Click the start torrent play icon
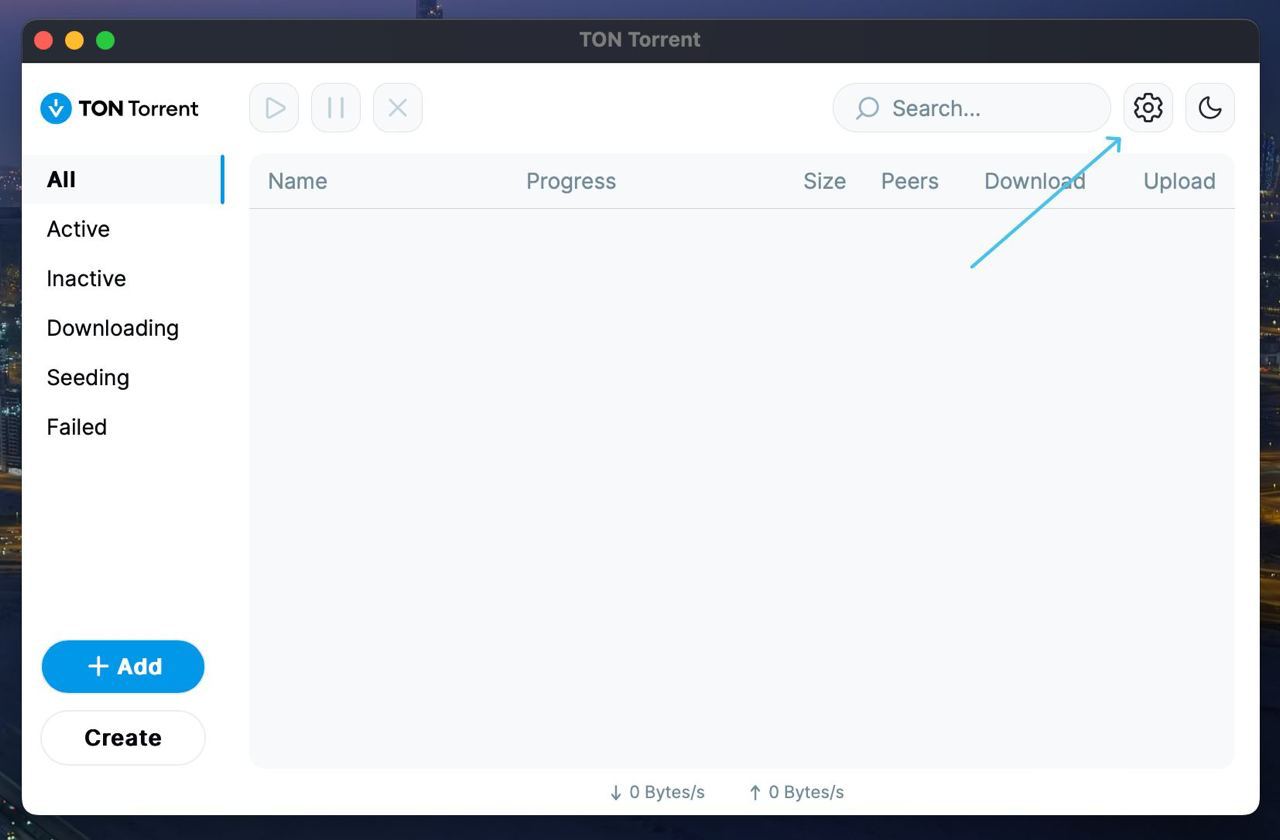 [x=274, y=108]
